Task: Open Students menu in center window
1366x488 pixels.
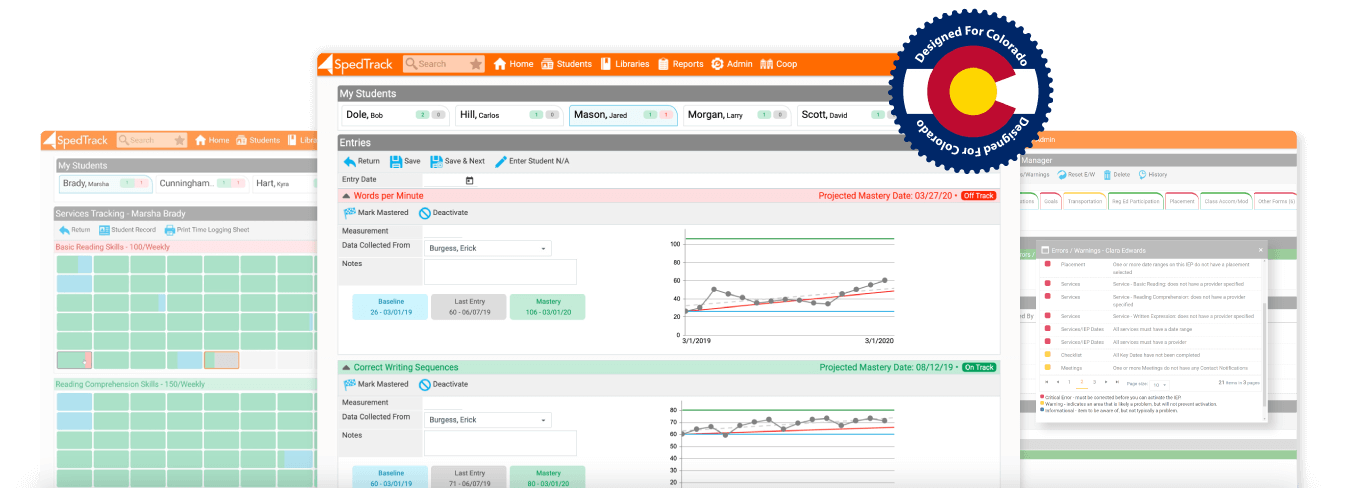Action: [x=567, y=64]
